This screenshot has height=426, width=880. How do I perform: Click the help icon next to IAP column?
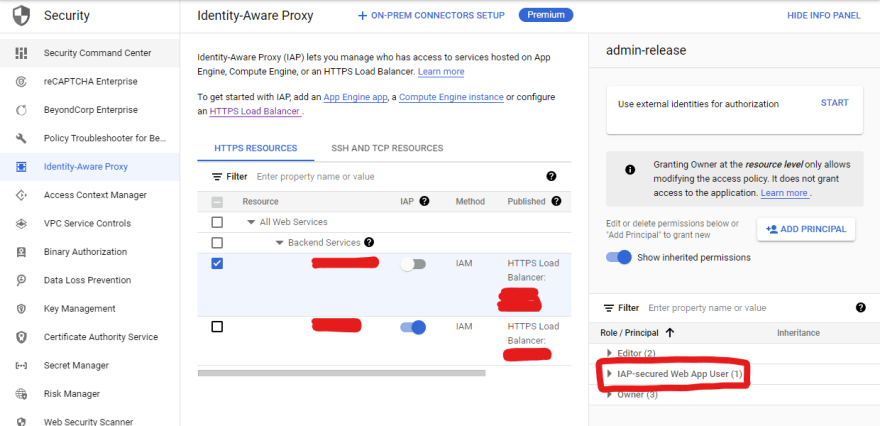click(424, 201)
